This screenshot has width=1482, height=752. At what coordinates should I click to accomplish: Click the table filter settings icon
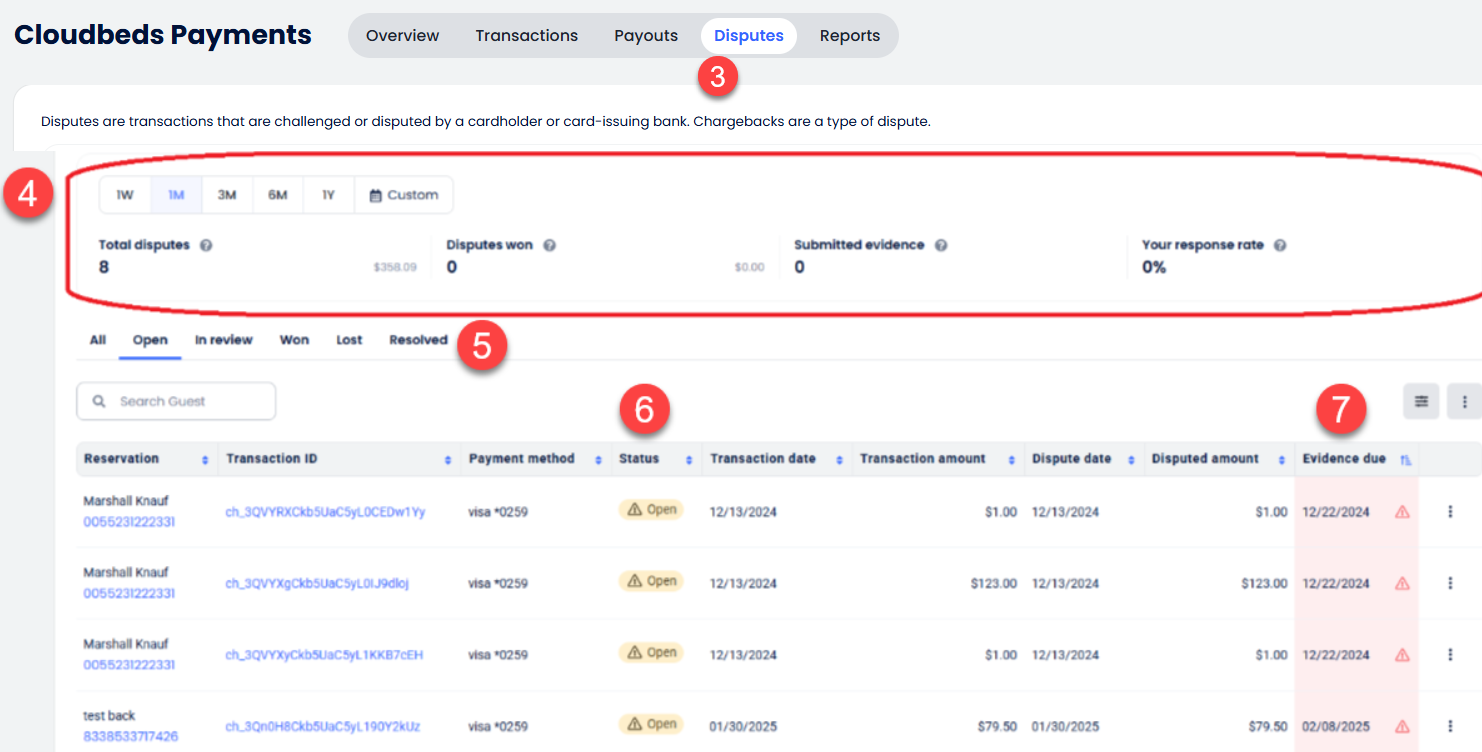click(1420, 401)
